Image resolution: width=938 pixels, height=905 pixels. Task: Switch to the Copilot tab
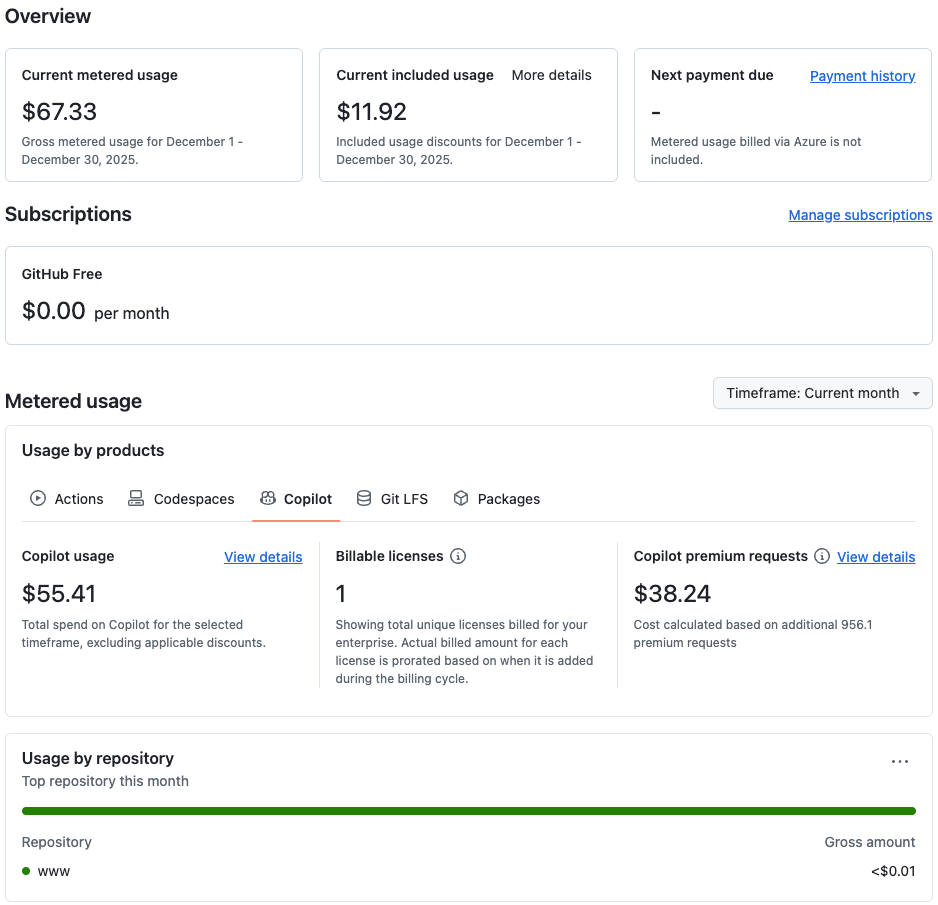coord(296,498)
